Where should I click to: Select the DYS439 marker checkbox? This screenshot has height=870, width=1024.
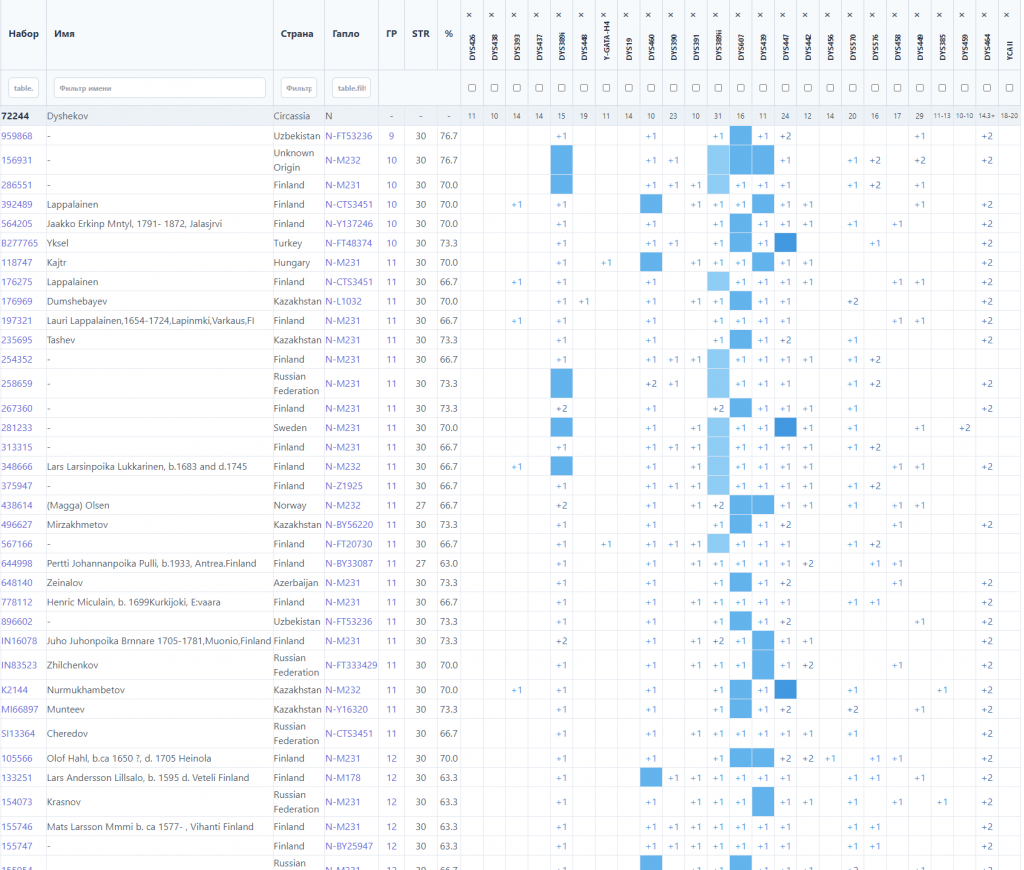point(763,88)
